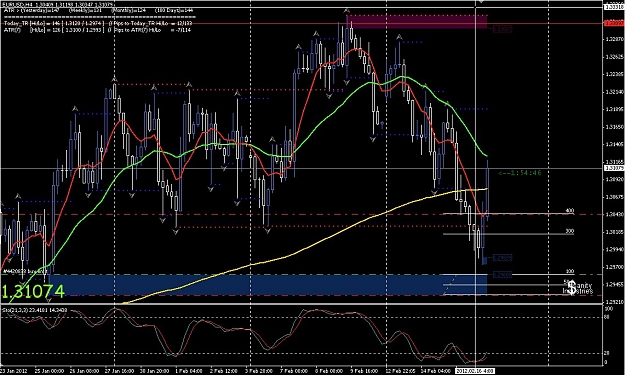Click the 25 Jan 00:00 time axis label
Image resolution: width=625 pixels, height=375 pixels.
[x=49, y=371]
